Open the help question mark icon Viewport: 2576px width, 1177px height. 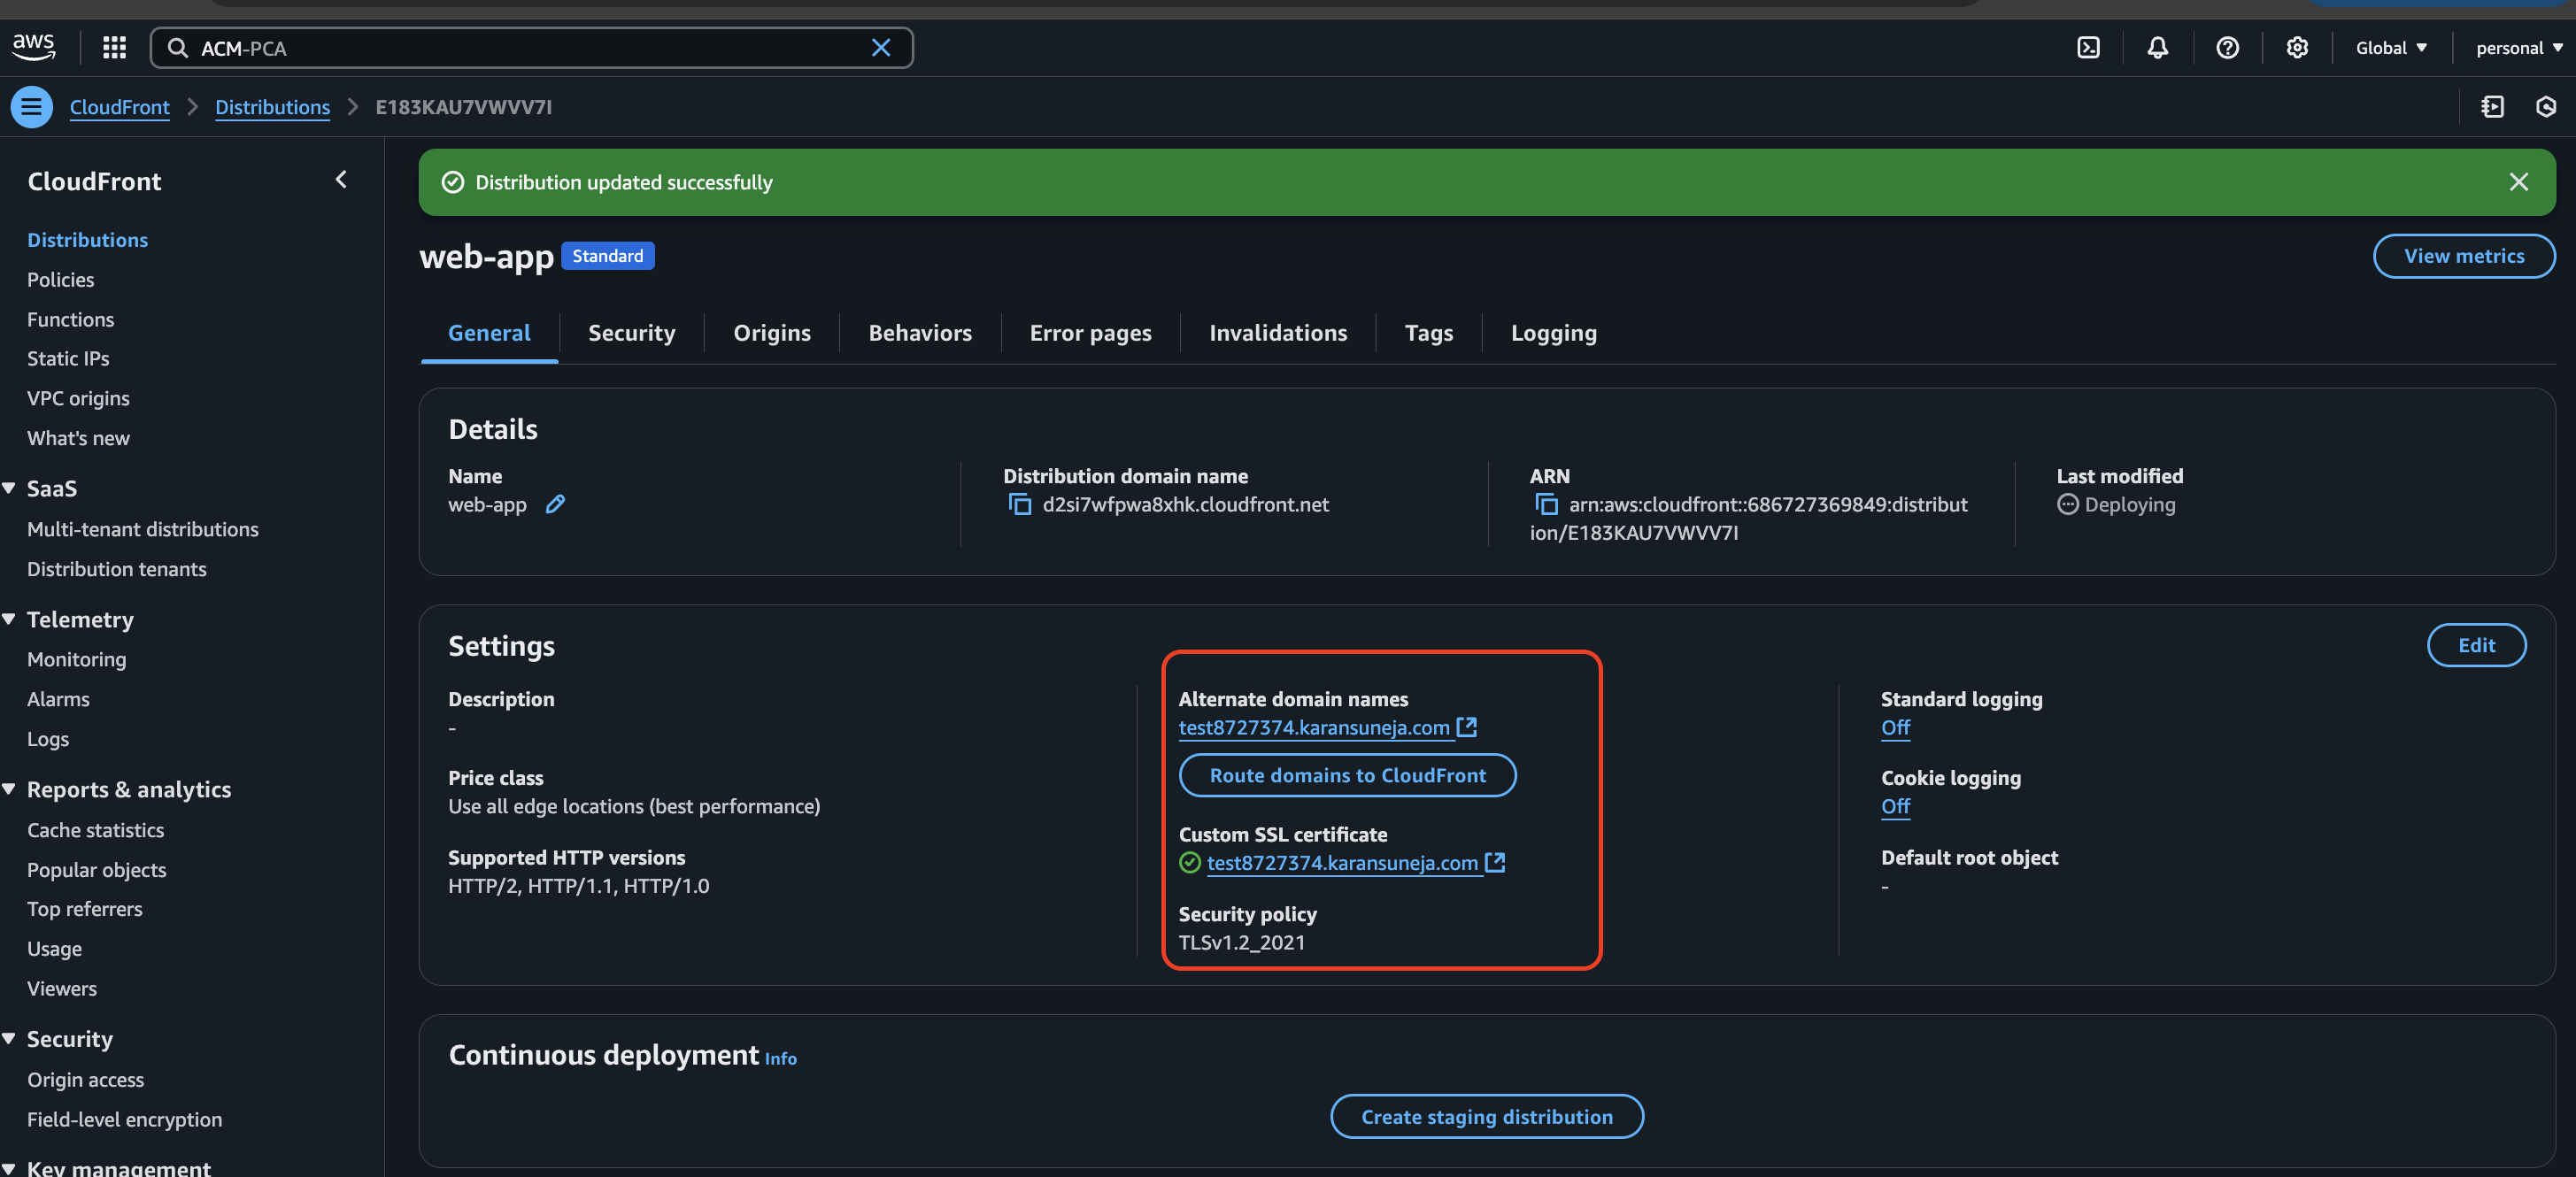point(2228,48)
